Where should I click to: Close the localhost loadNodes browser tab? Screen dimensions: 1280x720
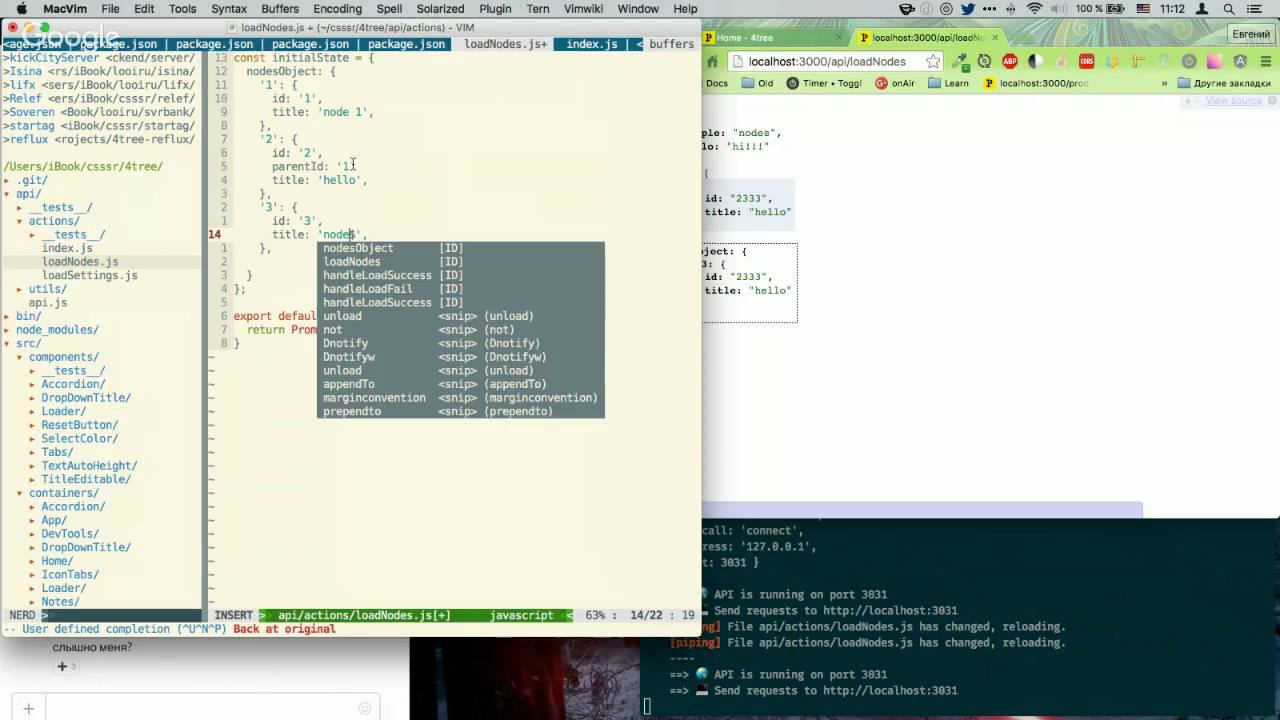[995, 38]
